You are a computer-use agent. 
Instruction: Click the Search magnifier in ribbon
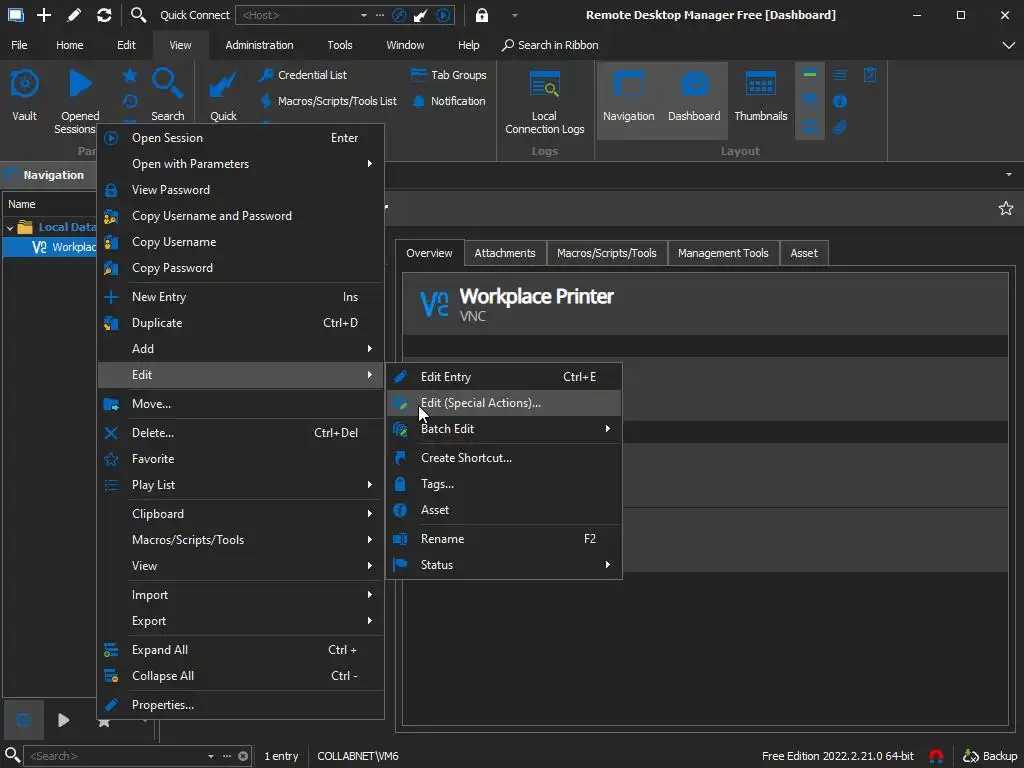[167, 84]
